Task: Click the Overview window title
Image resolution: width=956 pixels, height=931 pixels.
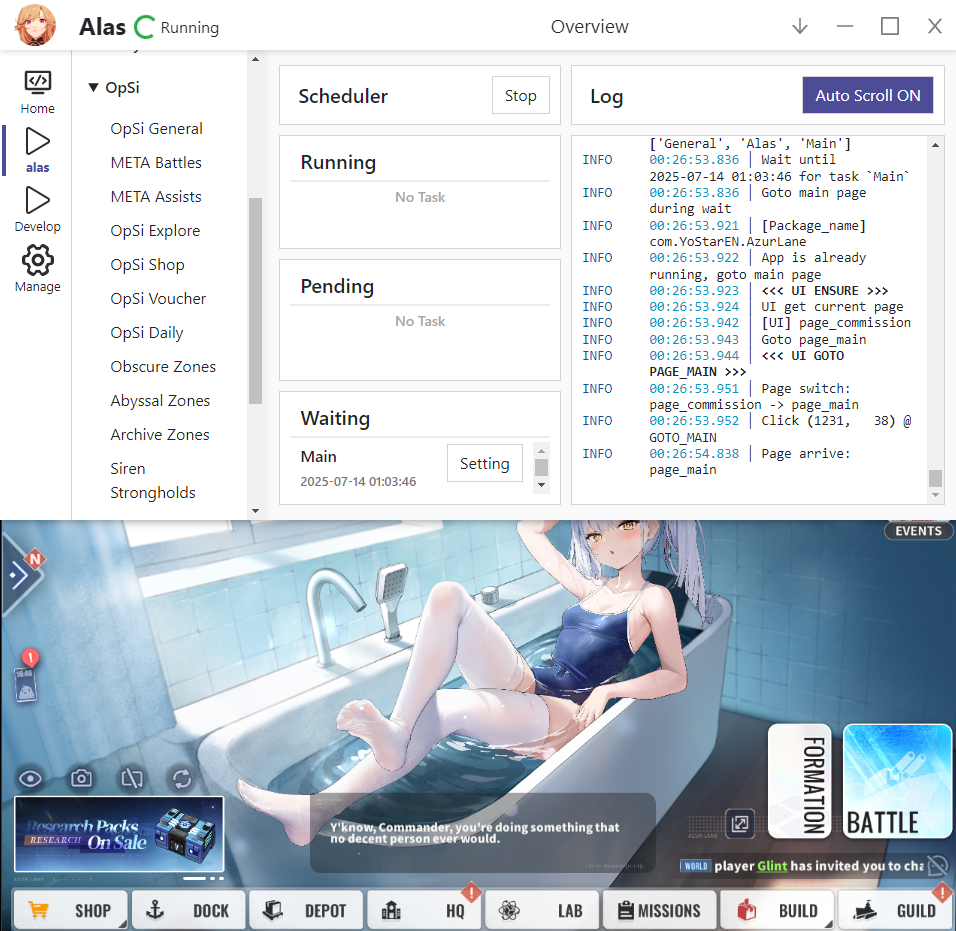Action: pos(589,27)
